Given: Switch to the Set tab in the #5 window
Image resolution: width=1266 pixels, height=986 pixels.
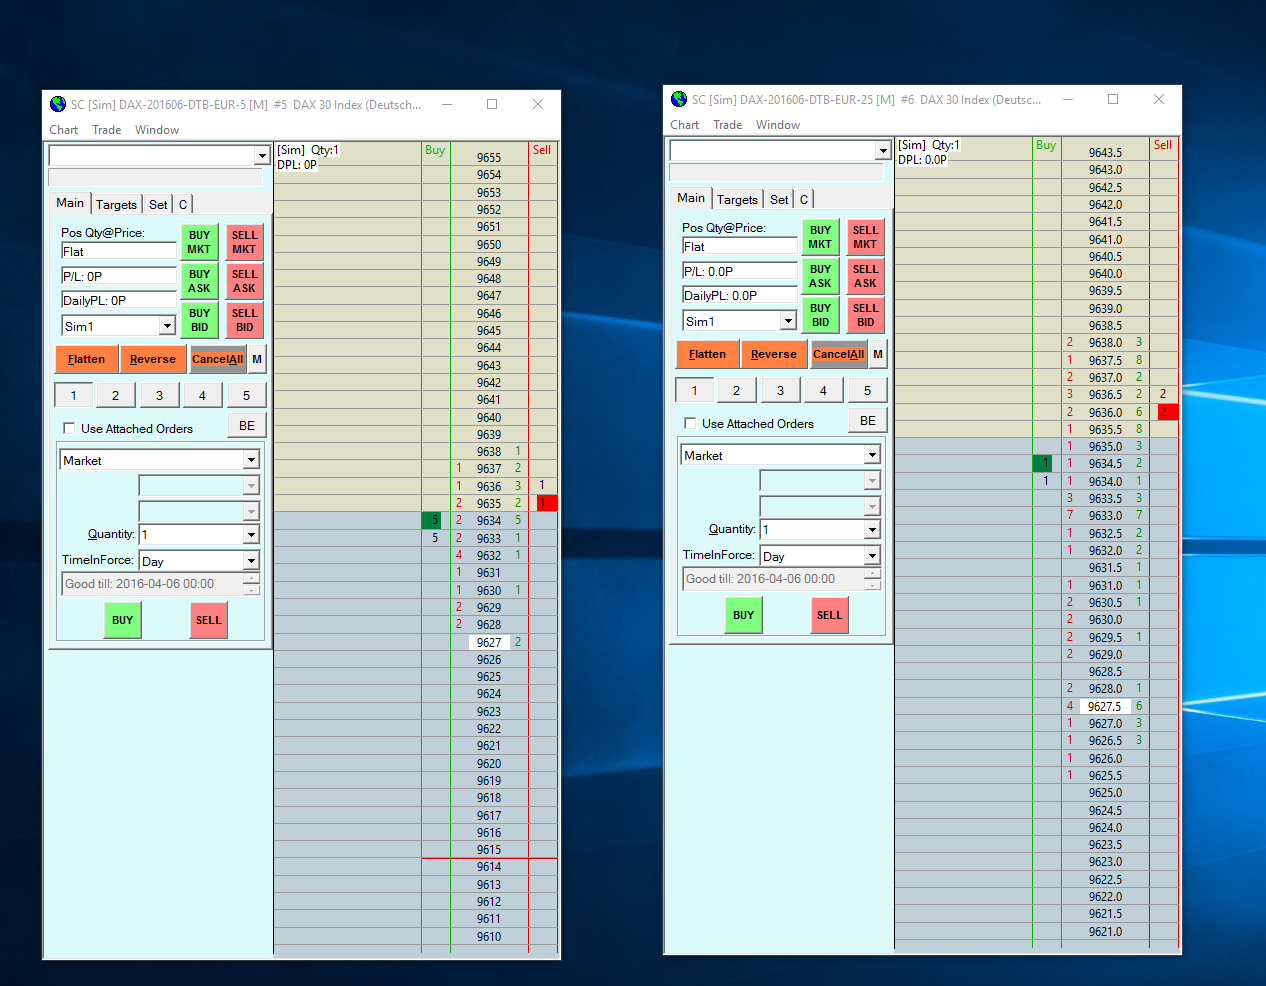Looking at the screenshot, I should click(x=158, y=204).
